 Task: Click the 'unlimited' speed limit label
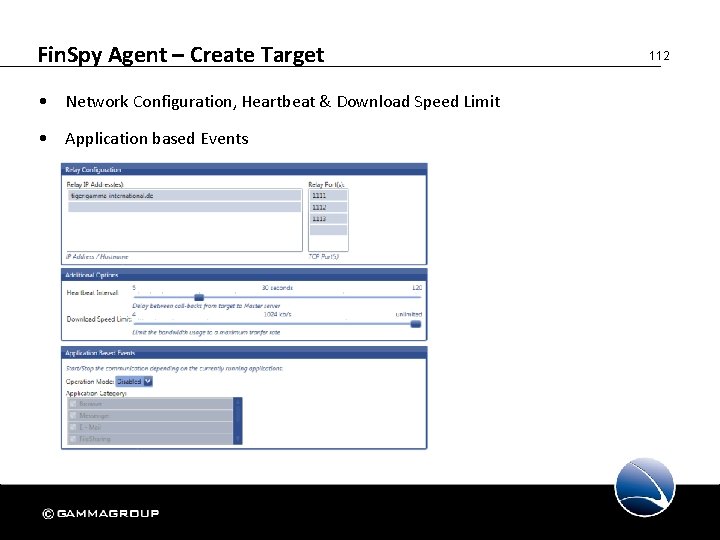click(x=408, y=314)
